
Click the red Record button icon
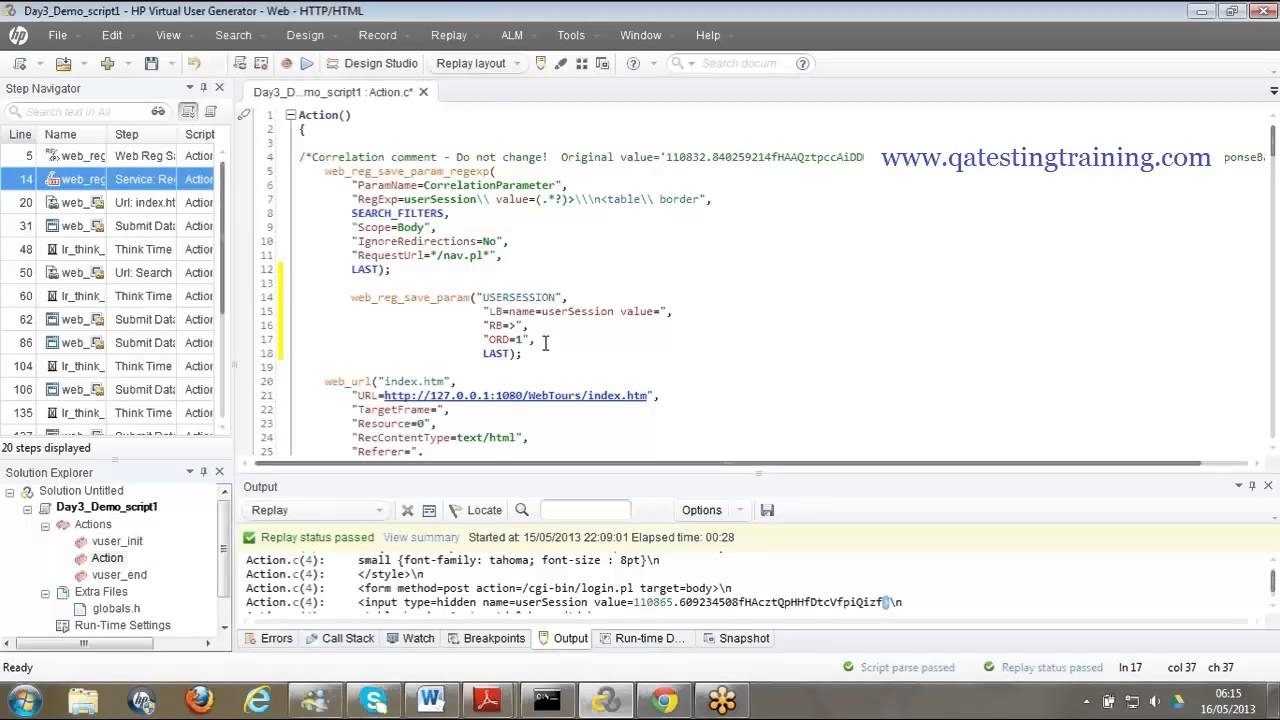[286, 63]
